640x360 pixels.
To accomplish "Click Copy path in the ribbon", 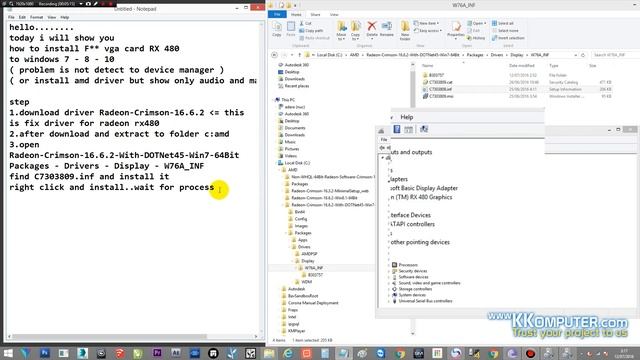I will (x=311, y=31).
